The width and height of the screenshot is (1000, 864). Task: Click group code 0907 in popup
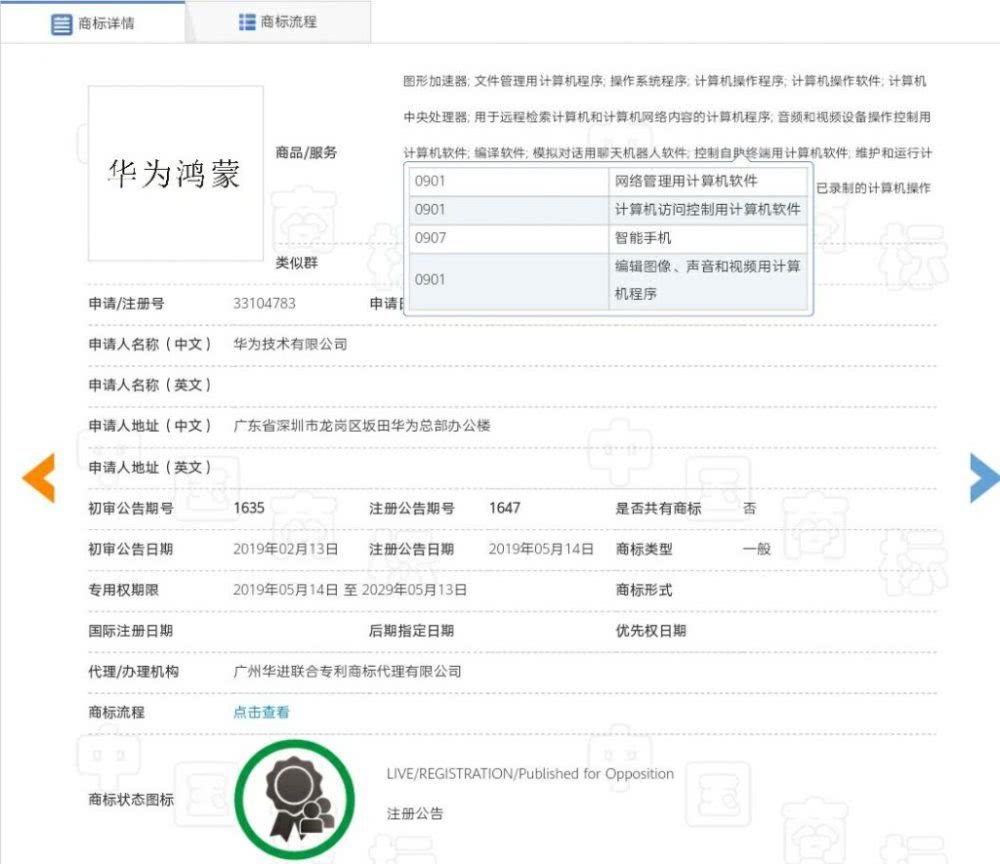pyautogui.click(x=430, y=238)
